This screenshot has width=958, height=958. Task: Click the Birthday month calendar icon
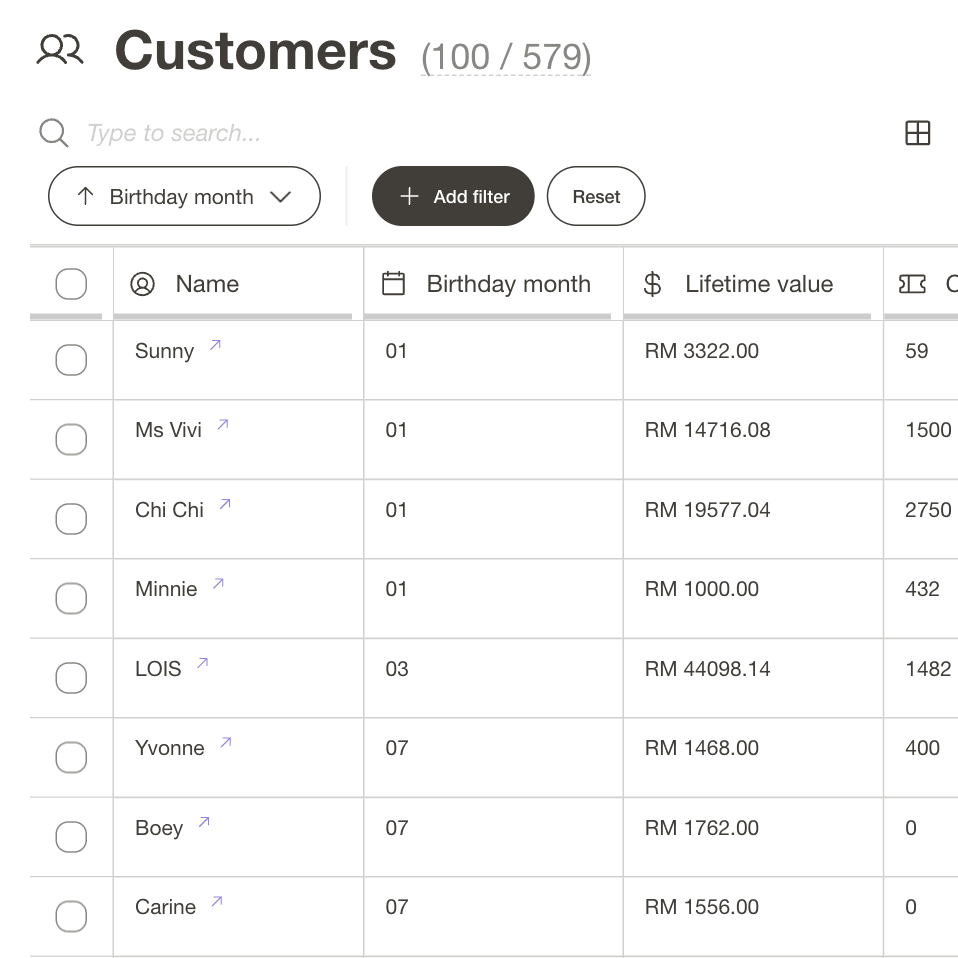[393, 283]
